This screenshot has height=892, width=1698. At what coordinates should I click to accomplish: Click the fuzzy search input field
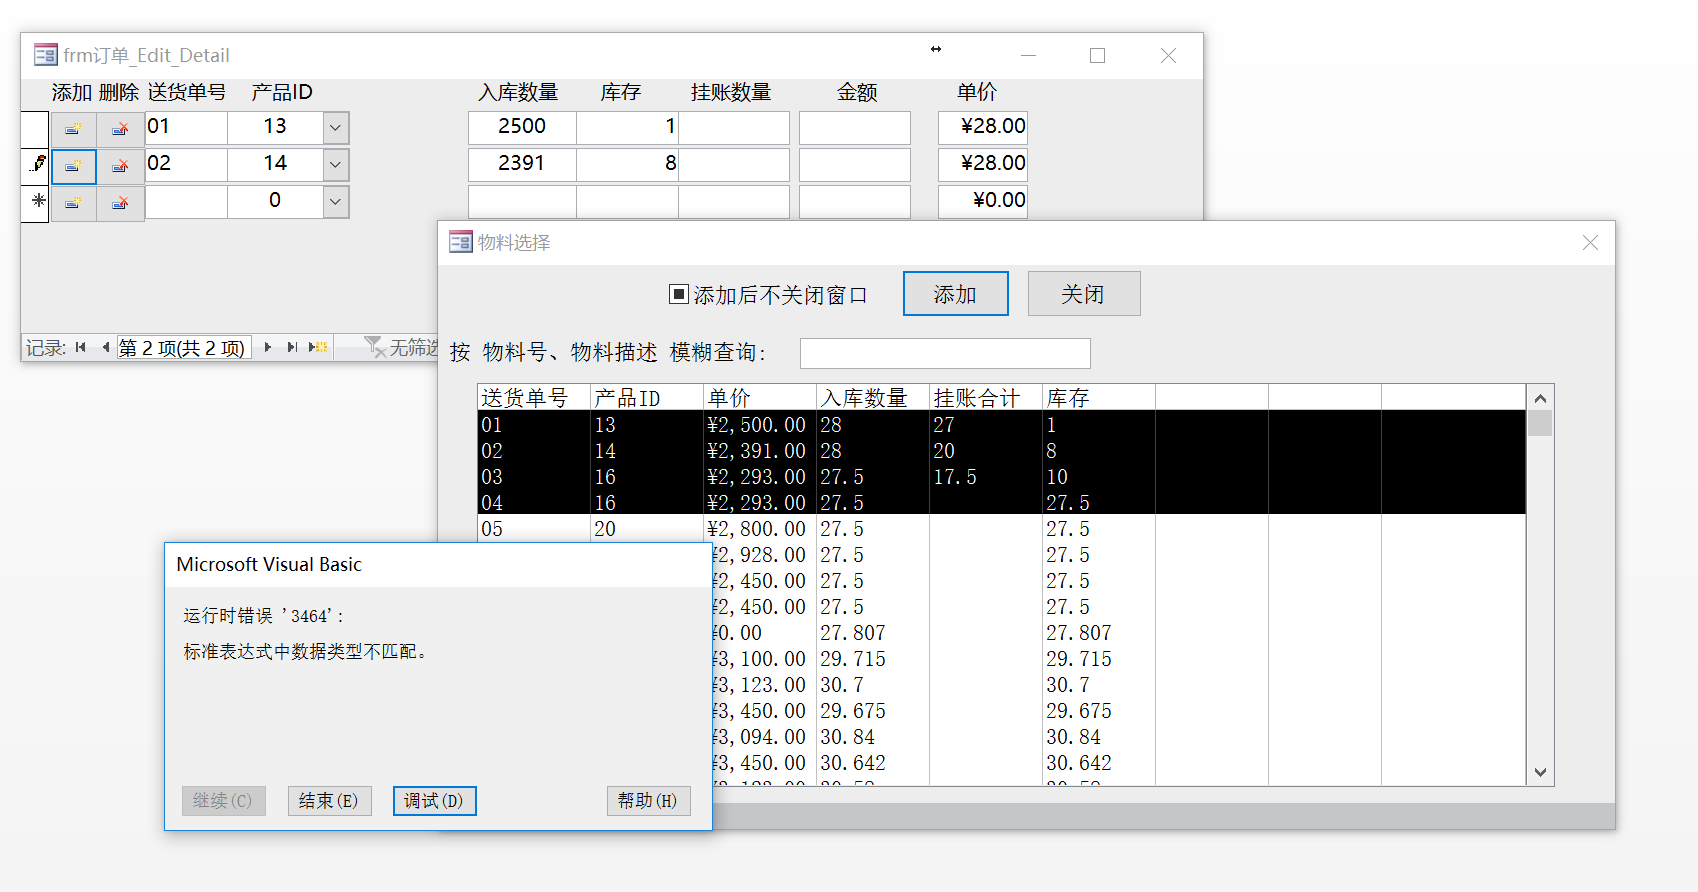click(x=945, y=353)
